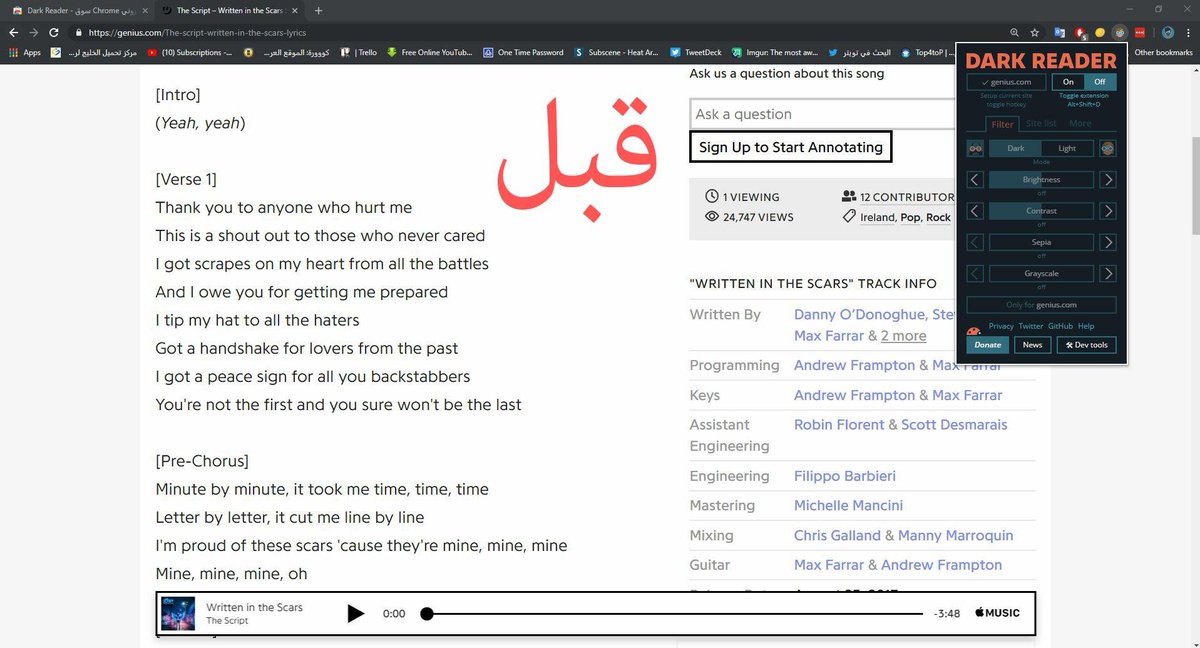Open the Subscene bookmark
This screenshot has width=1200, height=648.
coord(616,52)
